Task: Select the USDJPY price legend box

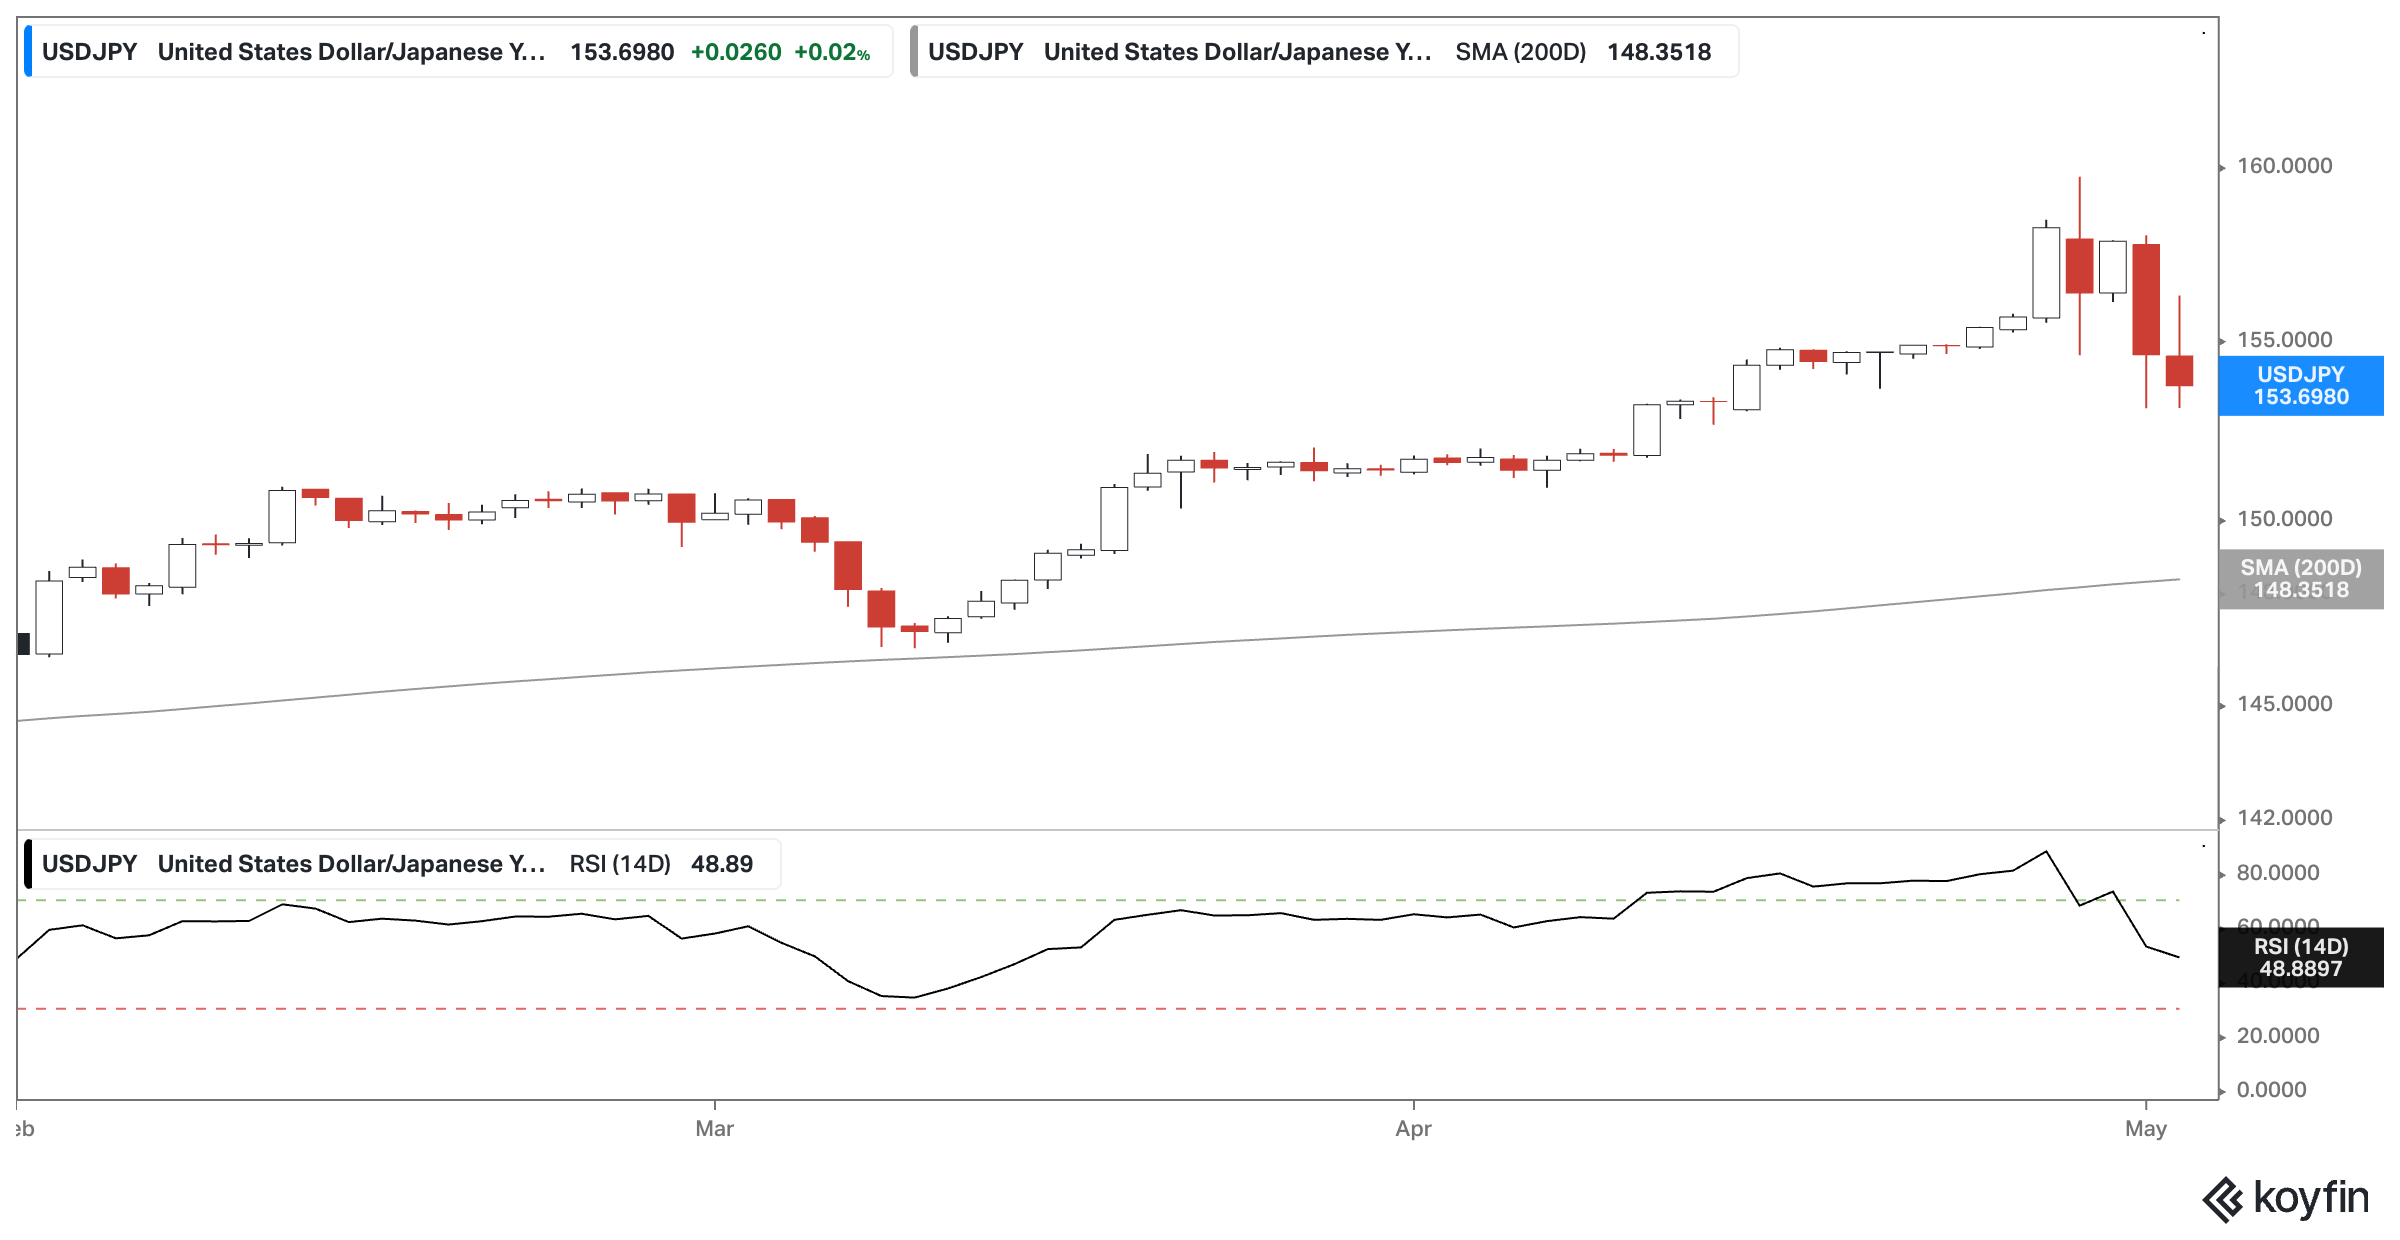Action: 460,52
